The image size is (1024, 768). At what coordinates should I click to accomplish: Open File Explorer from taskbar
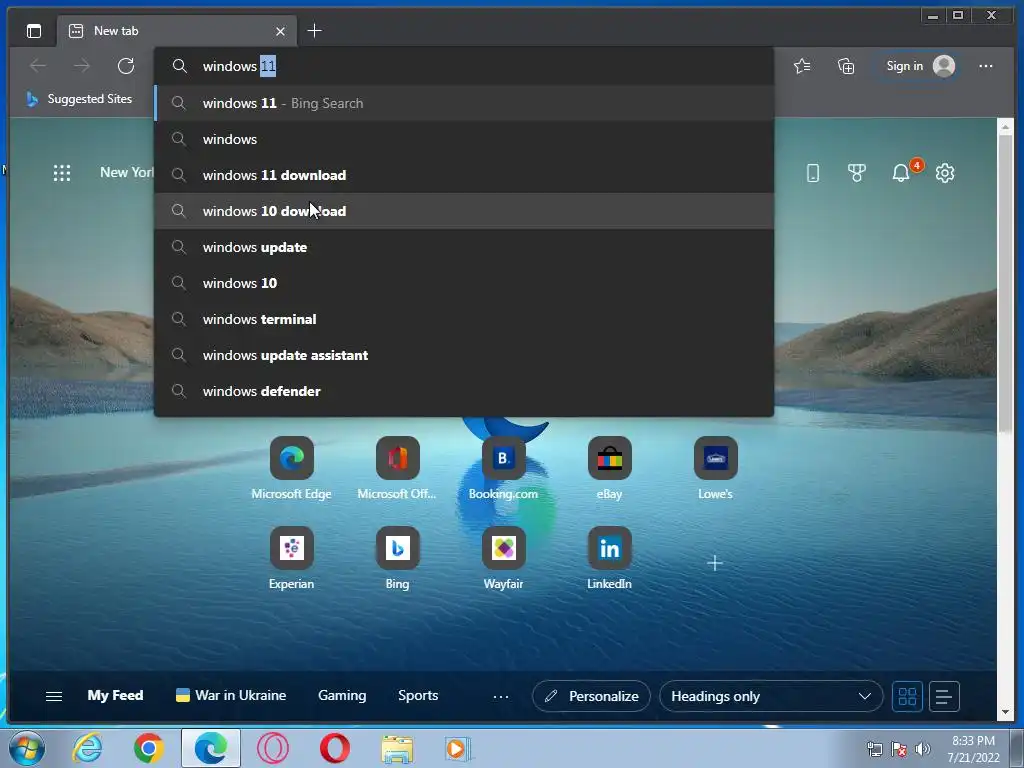397,748
